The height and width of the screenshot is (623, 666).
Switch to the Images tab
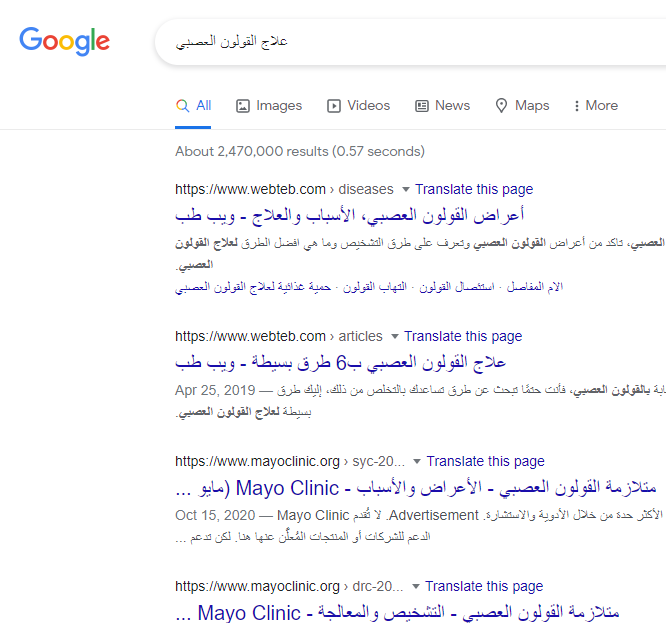[x=269, y=105]
